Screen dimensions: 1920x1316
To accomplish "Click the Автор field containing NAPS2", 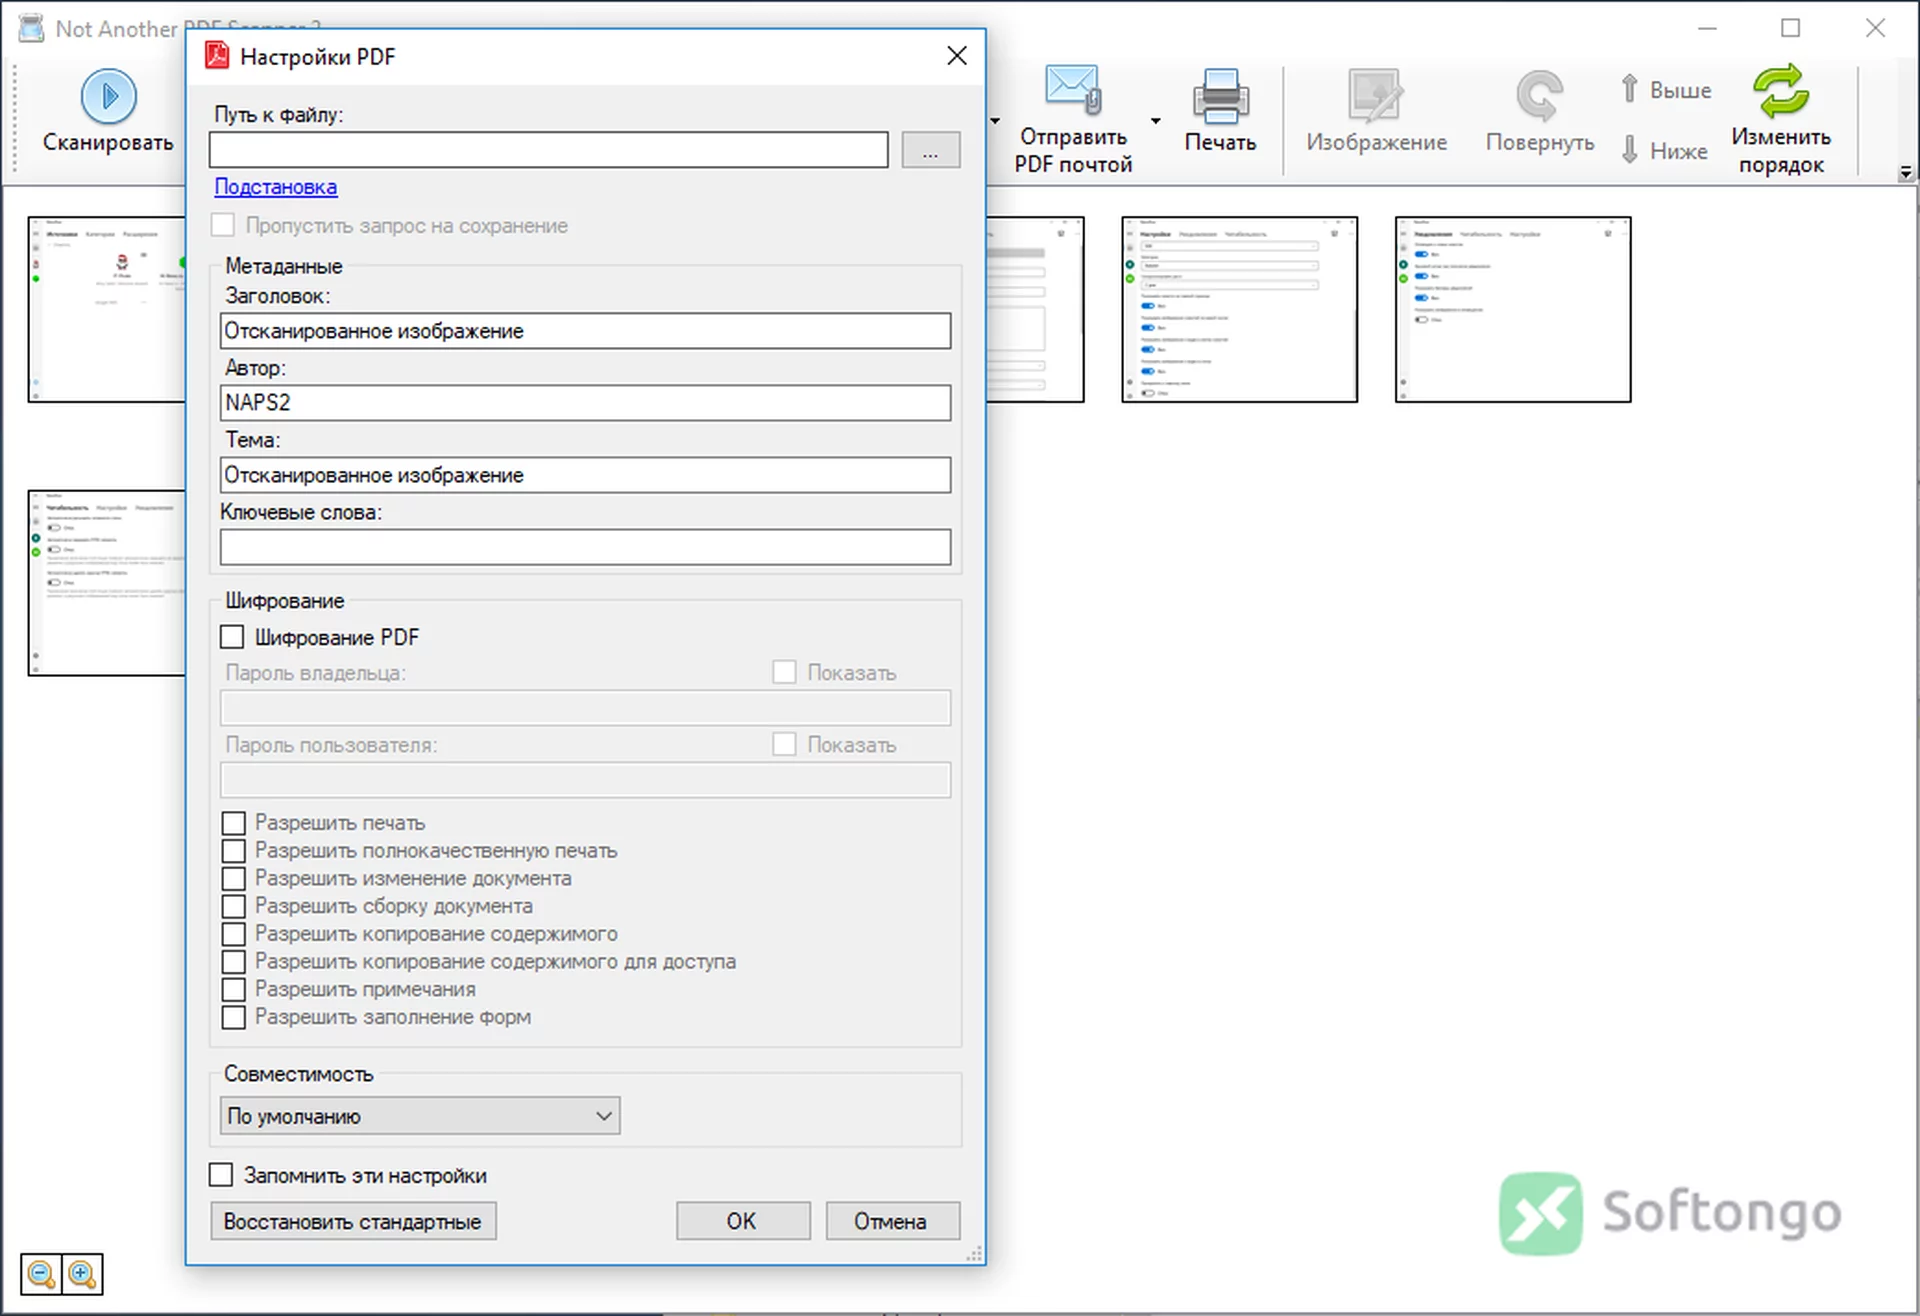I will point(585,403).
